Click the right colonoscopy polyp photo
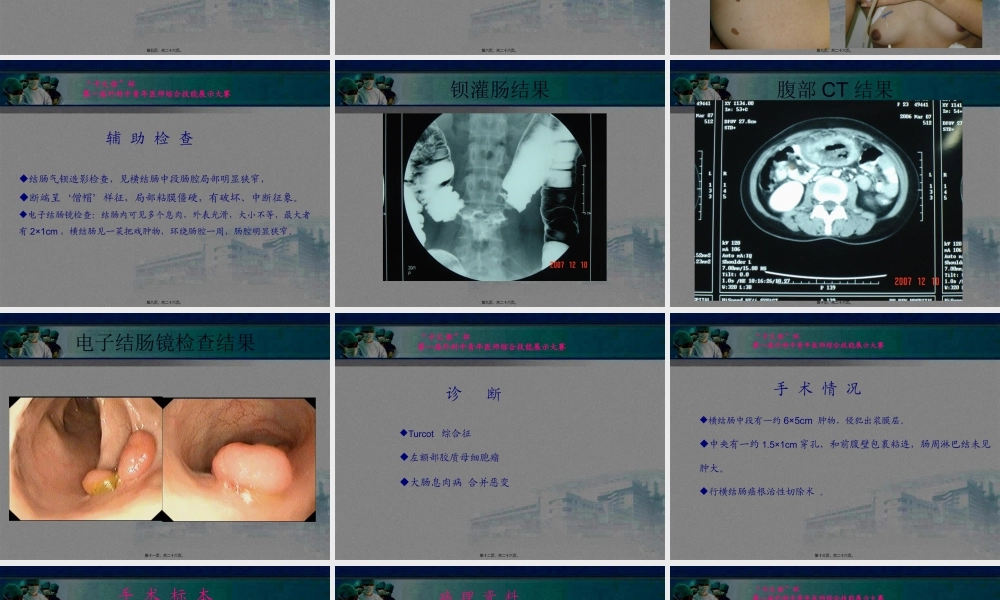 pyautogui.click(x=240, y=459)
